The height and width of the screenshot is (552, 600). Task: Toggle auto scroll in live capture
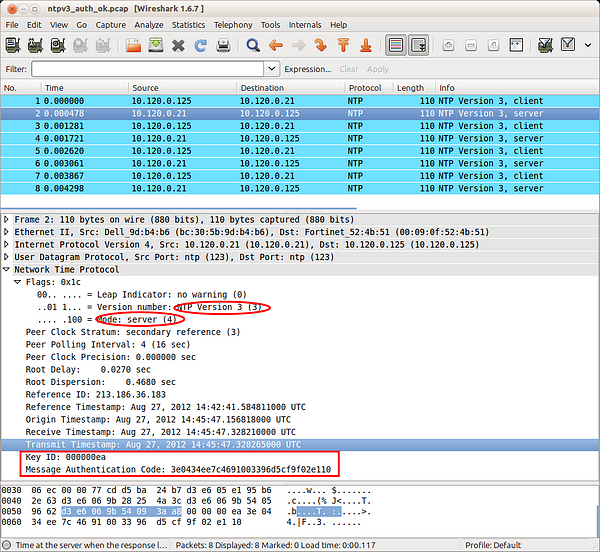[x=418, y=45]
